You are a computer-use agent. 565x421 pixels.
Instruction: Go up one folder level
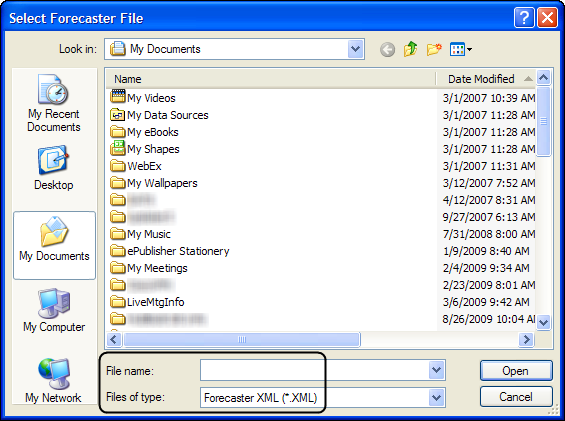[x=410, y=49]
